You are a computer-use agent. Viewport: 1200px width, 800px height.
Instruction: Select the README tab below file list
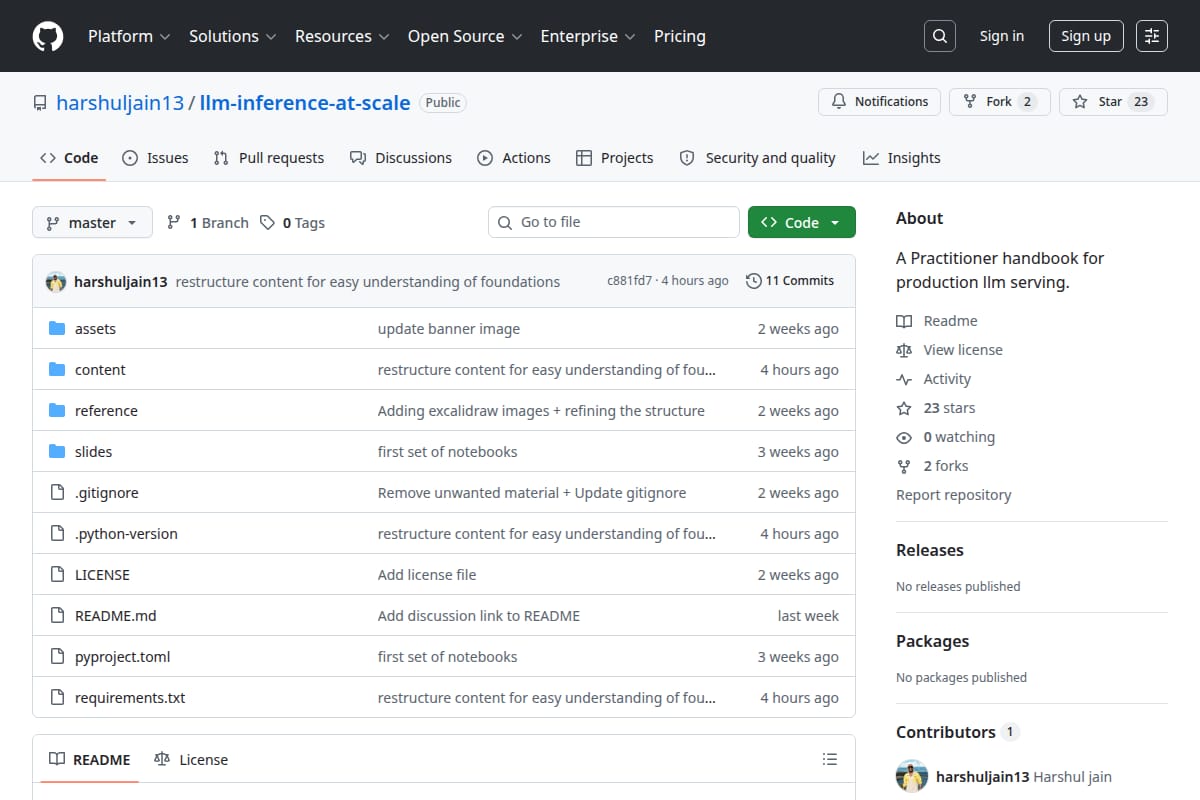[90, 760]
